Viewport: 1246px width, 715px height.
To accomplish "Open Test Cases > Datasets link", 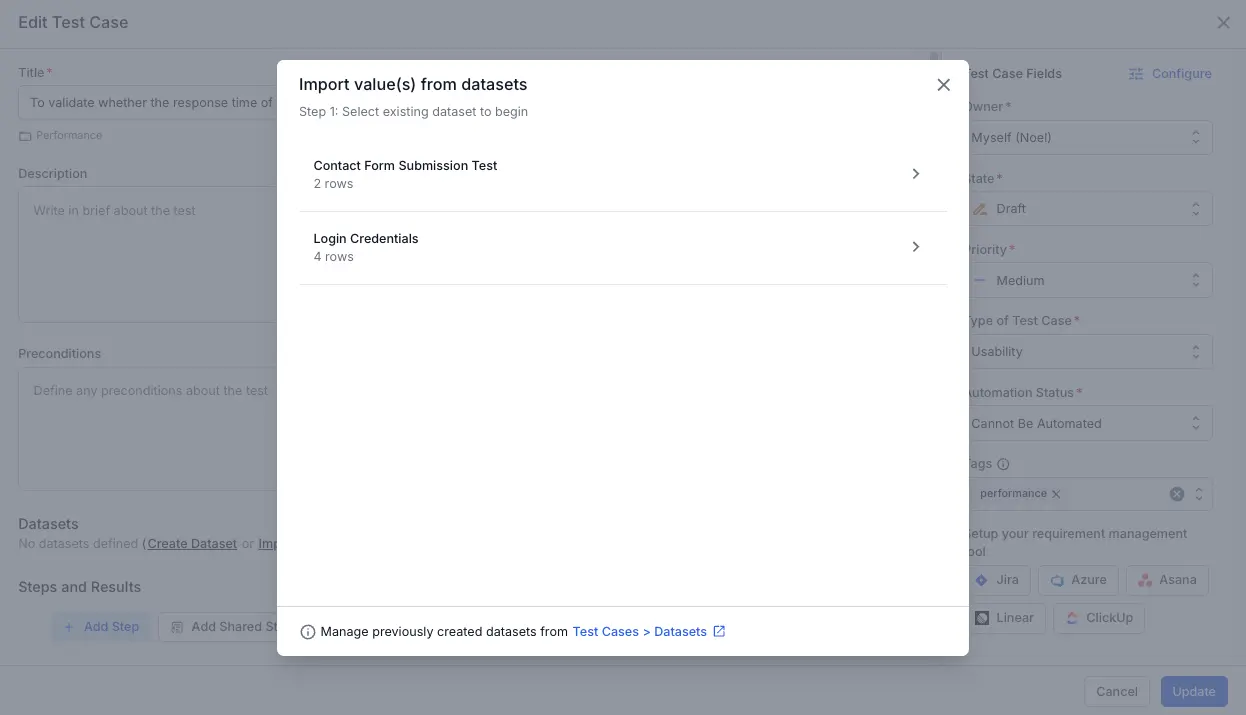I will (x=639, y=632).
